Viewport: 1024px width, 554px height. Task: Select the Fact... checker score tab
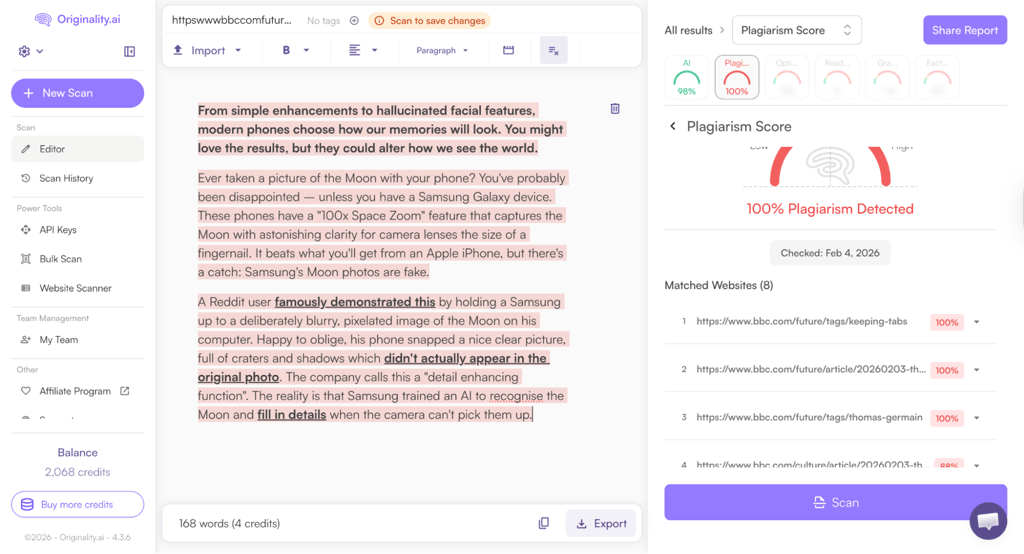(x=937, y=77)
